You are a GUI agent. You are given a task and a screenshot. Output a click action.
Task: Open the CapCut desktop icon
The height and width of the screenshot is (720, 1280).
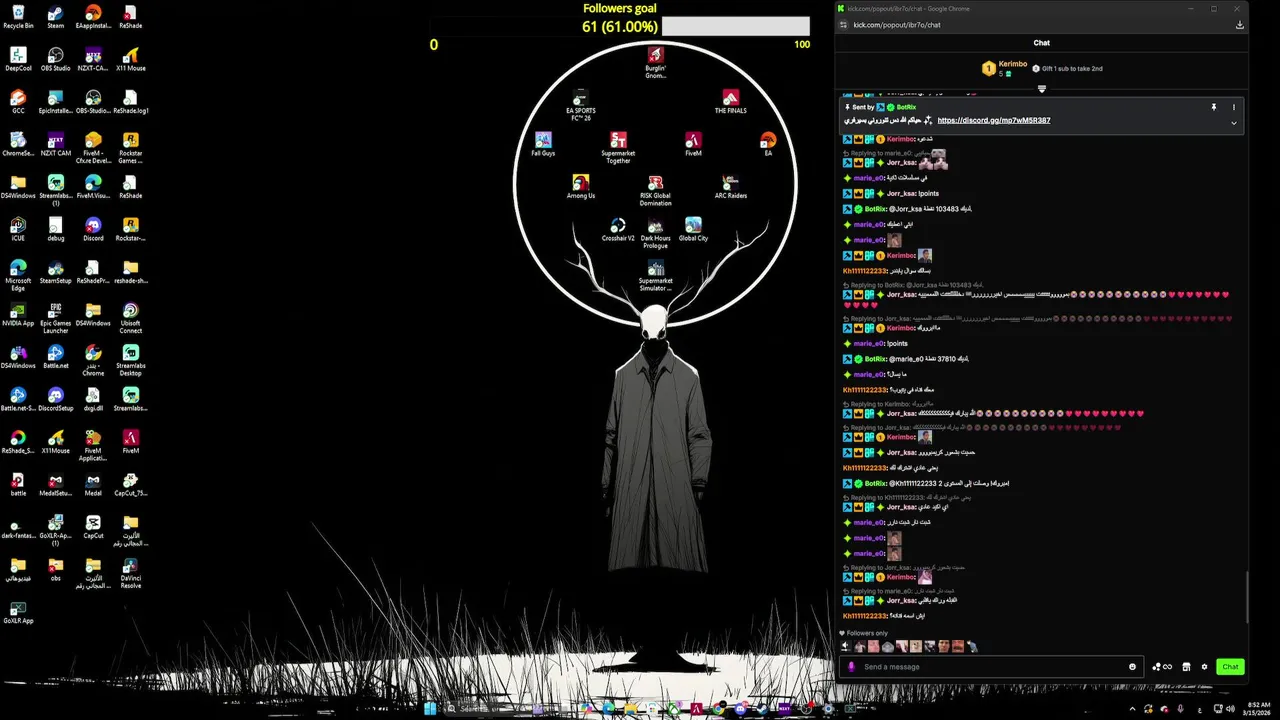click(93, 527)
